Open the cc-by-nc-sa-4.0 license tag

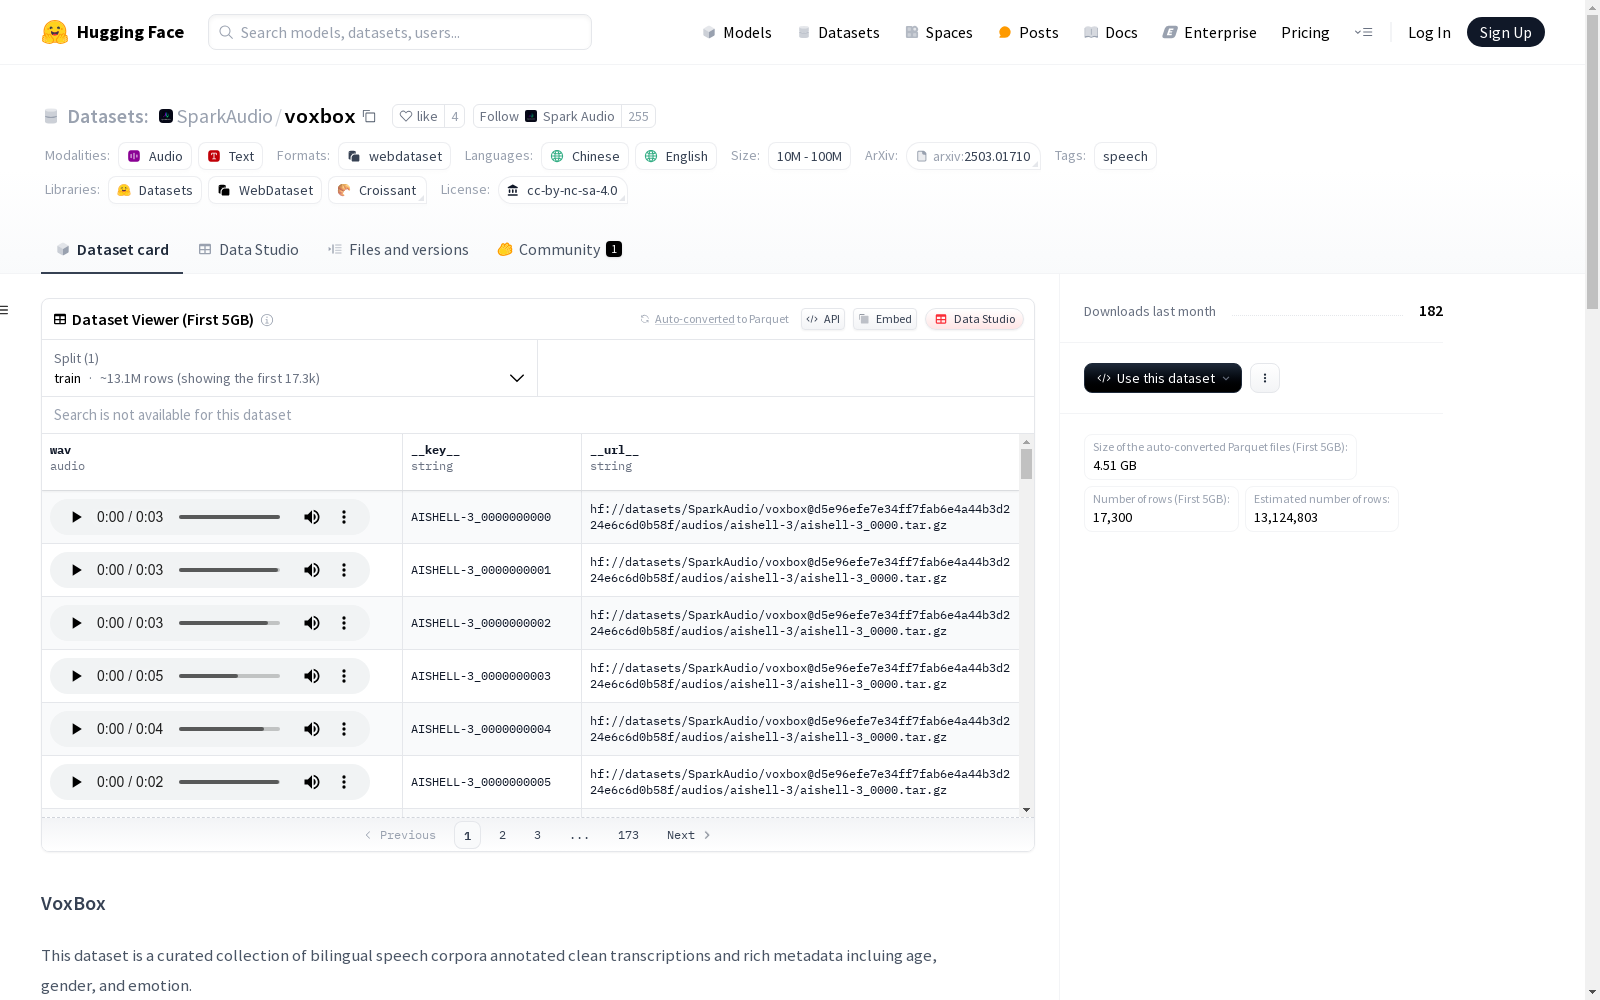562,190
